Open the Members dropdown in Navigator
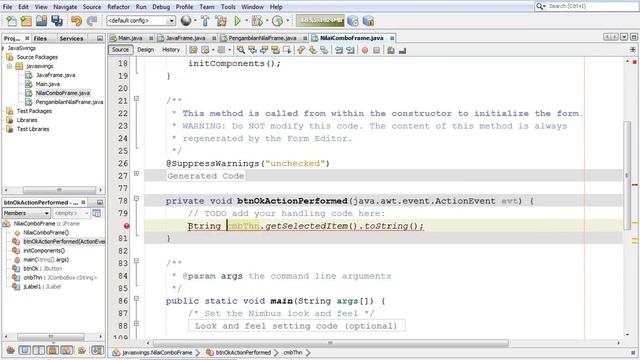The height and width of the screenshot is (360, 640). click(x=27, y=213)
